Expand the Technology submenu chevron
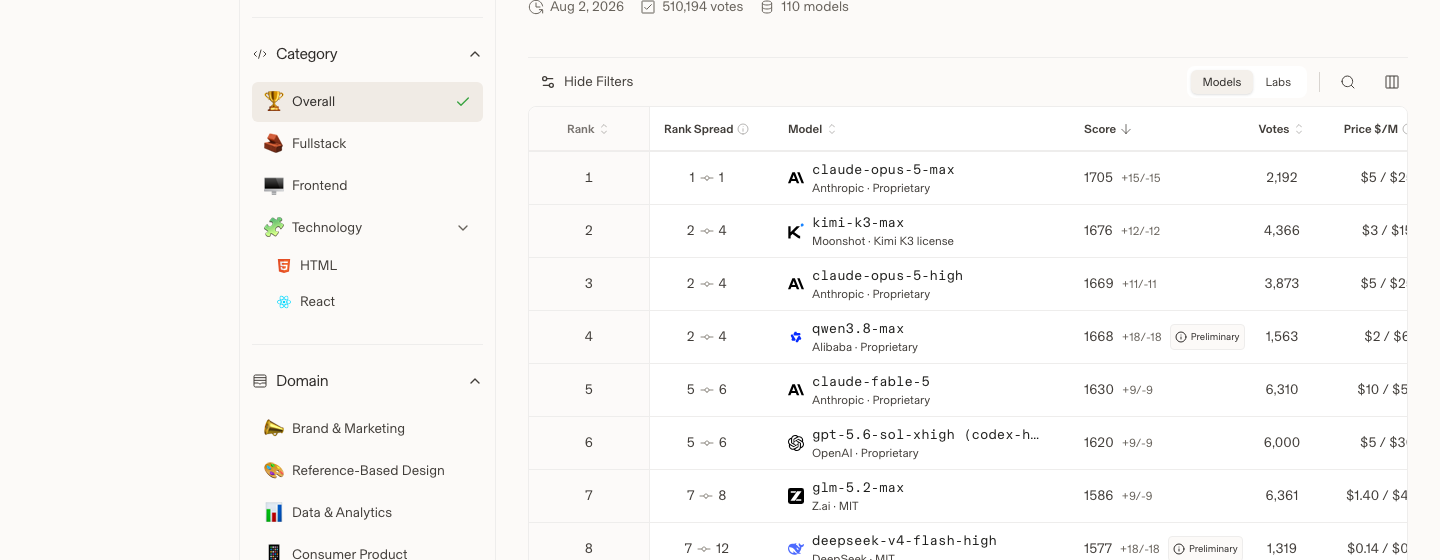1440x560 pixels. (x=463, y=228)
